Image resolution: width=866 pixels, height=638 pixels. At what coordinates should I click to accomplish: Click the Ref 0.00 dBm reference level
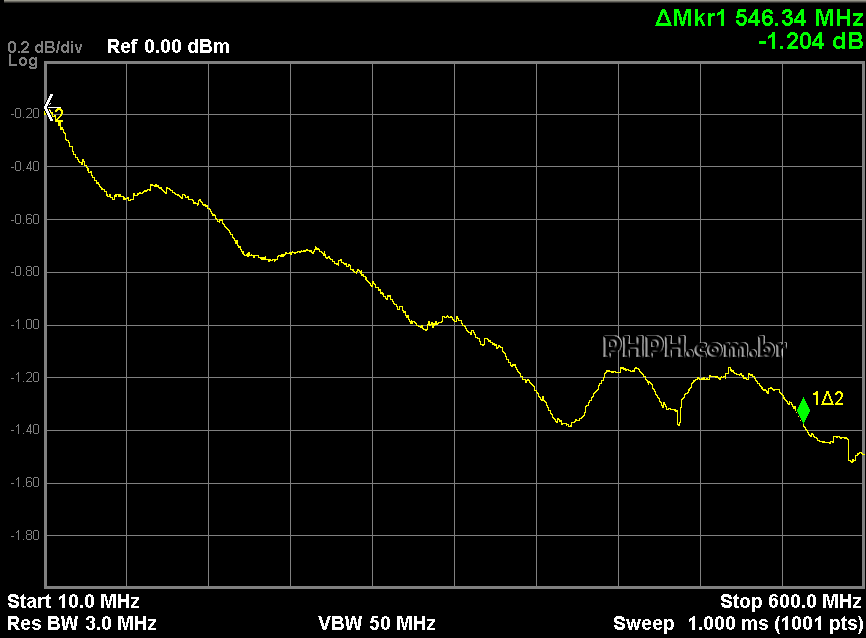pyautogui.click(x=168, y=46)
